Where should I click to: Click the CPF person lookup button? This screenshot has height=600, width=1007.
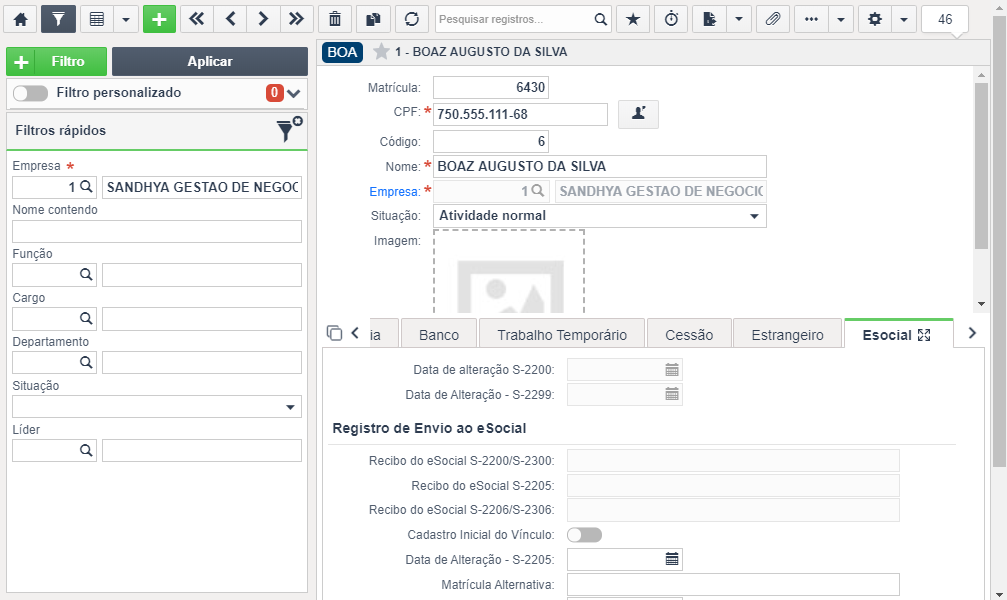[x=638, y=114]
